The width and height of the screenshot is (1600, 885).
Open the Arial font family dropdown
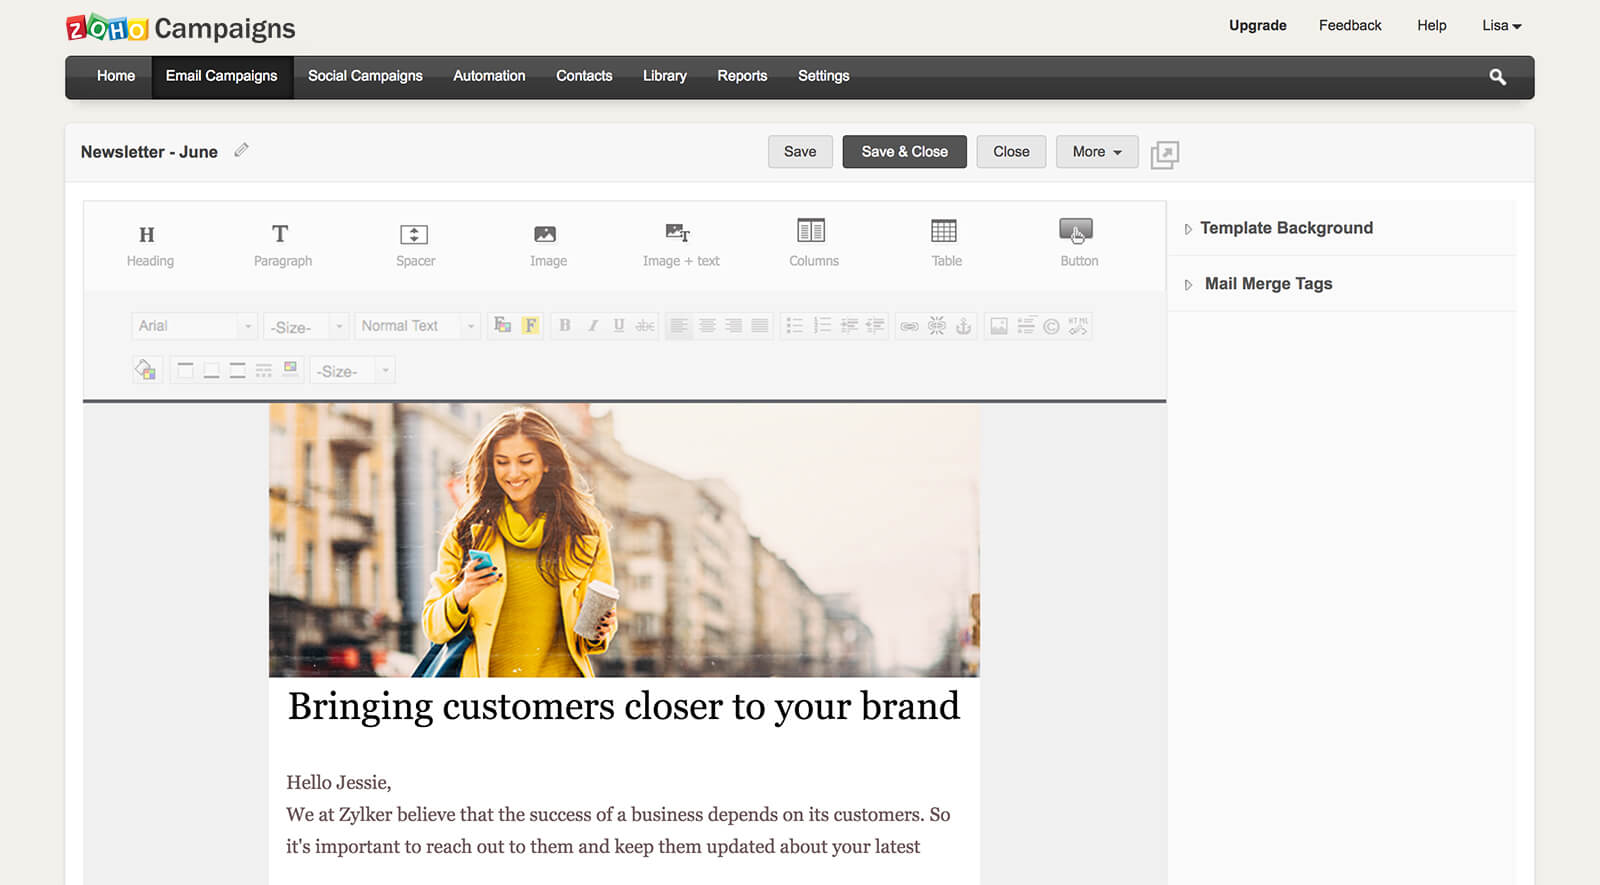(194, 326)
